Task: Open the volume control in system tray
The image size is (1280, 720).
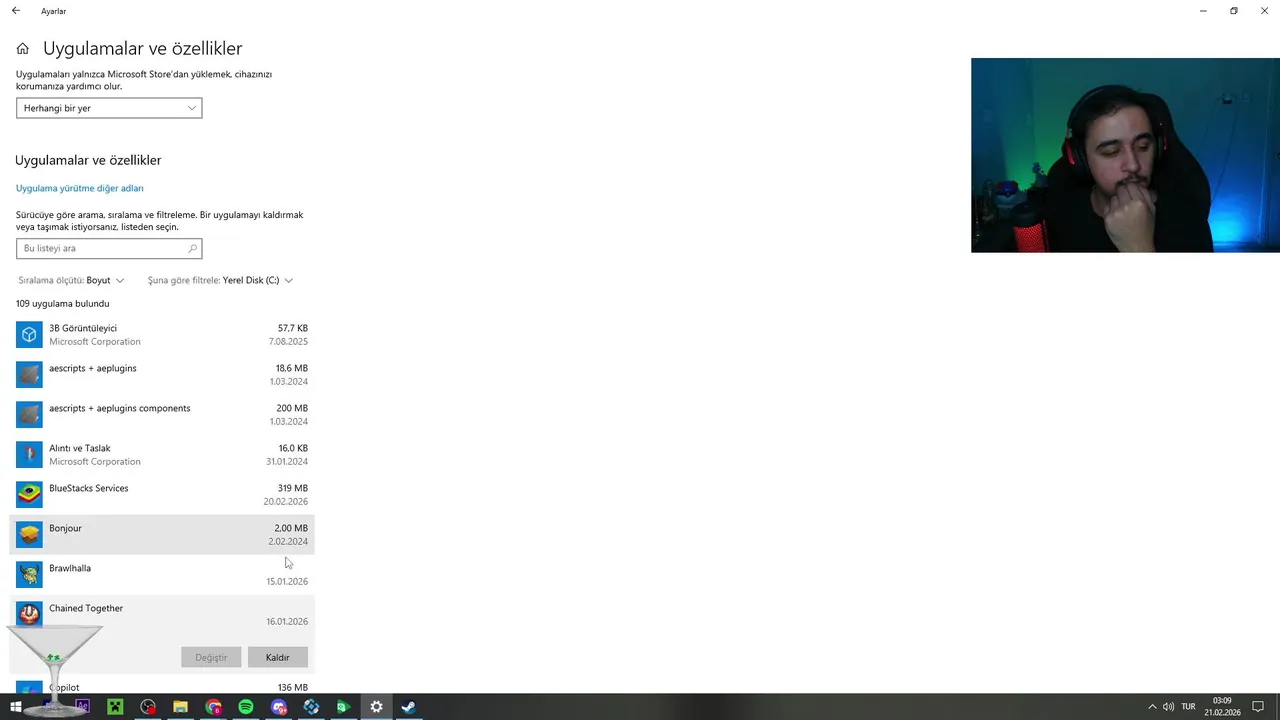Action: (x=1168, y=707)
